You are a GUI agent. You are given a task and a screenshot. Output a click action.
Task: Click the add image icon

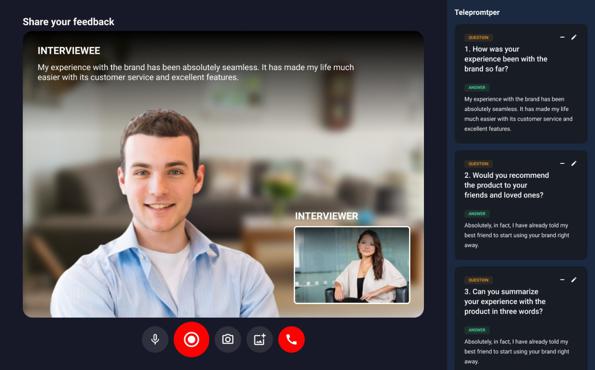point(260,339)
